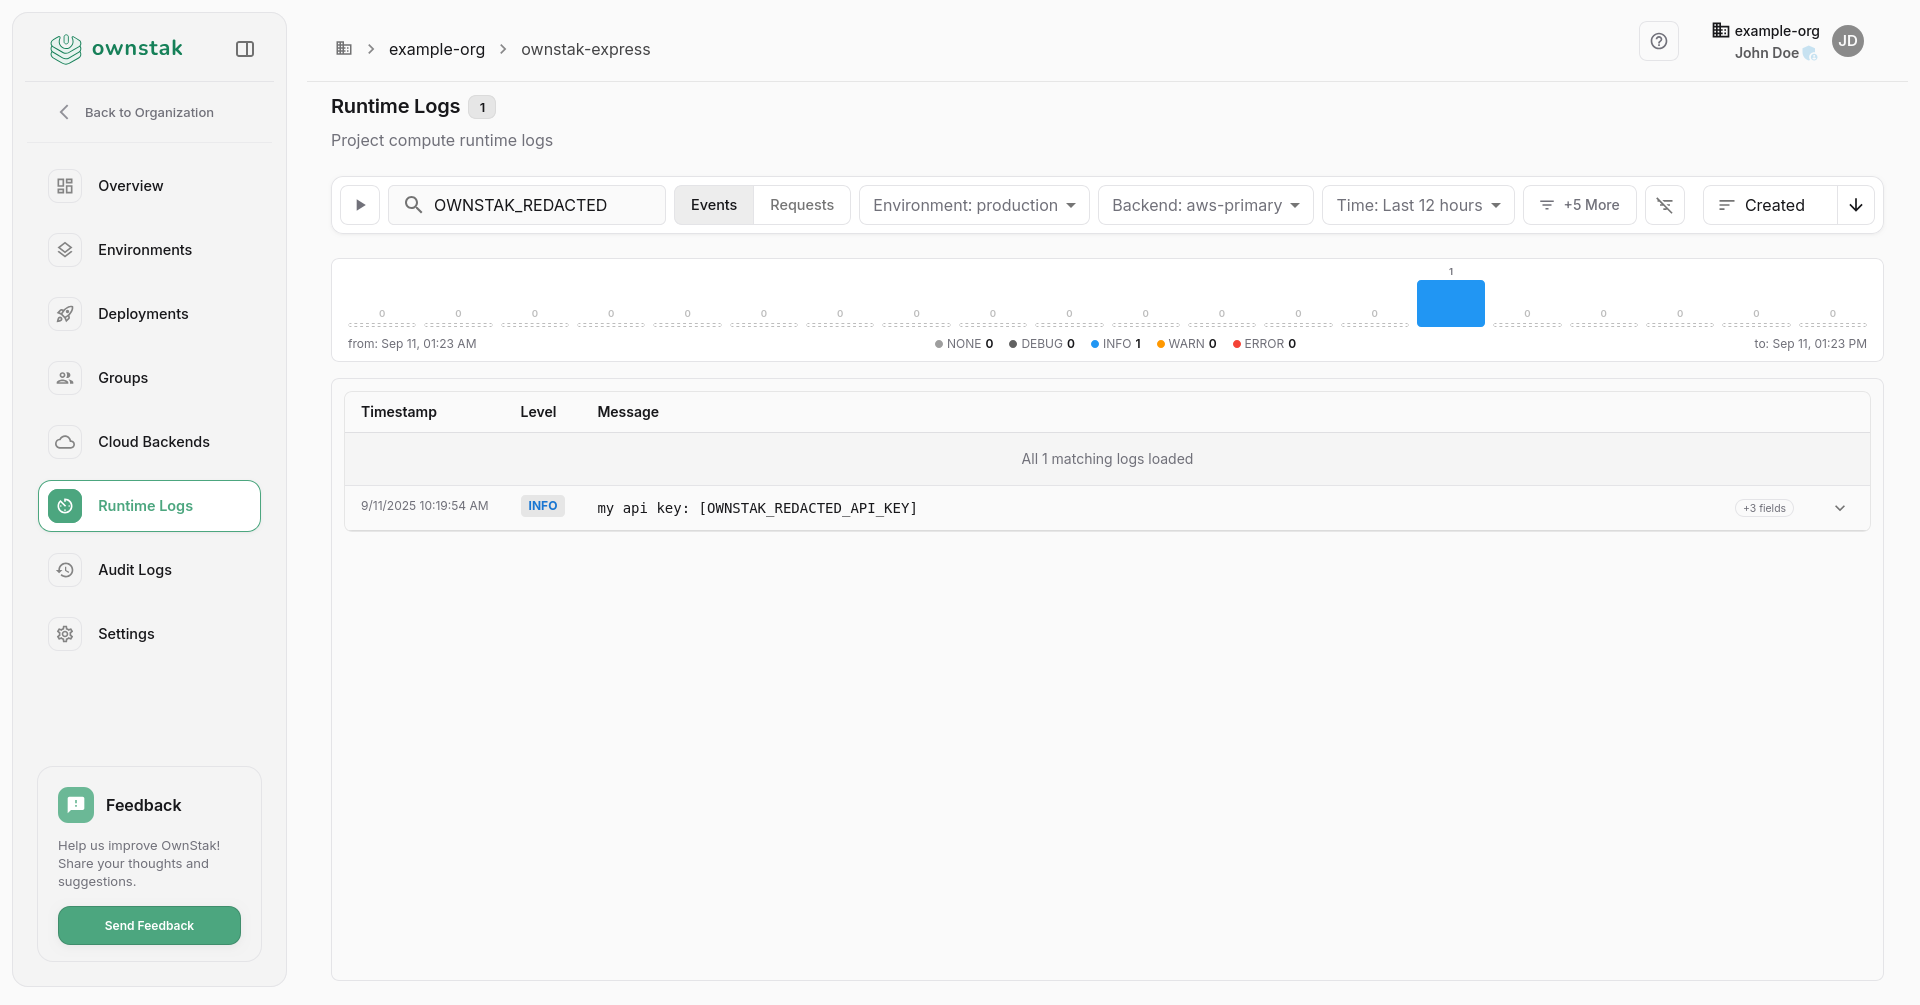
Task: Open Cloud Backends from sidebar
Action: (x=153, y=442)
